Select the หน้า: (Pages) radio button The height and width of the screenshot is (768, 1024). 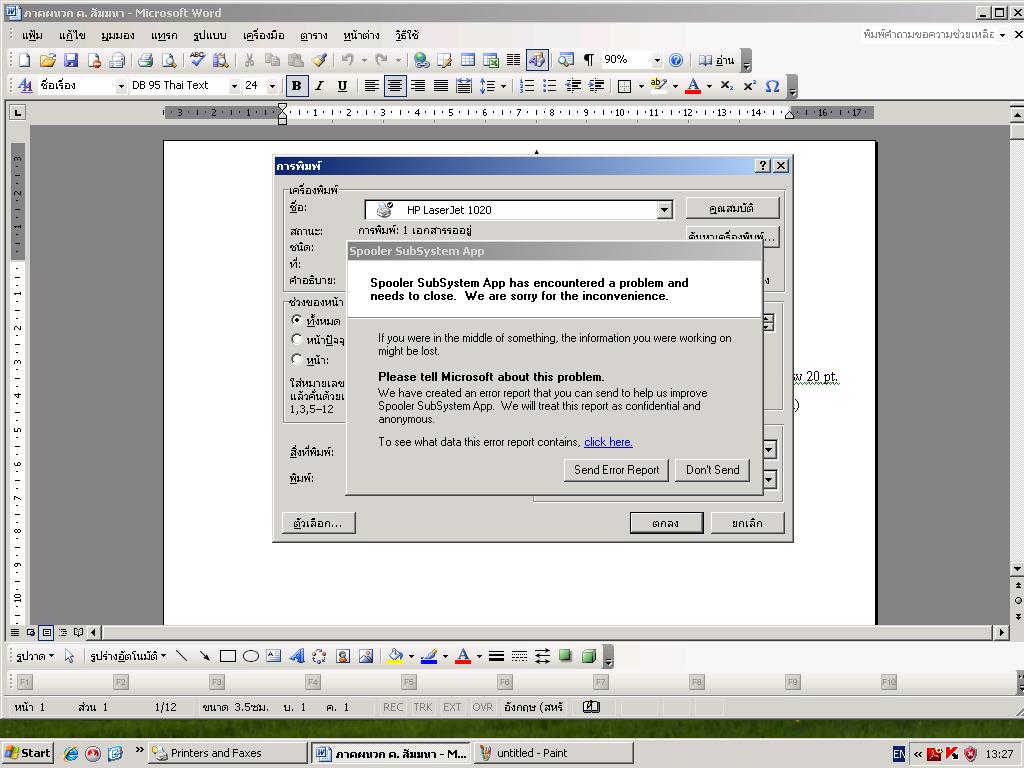[x=297, y=359]
